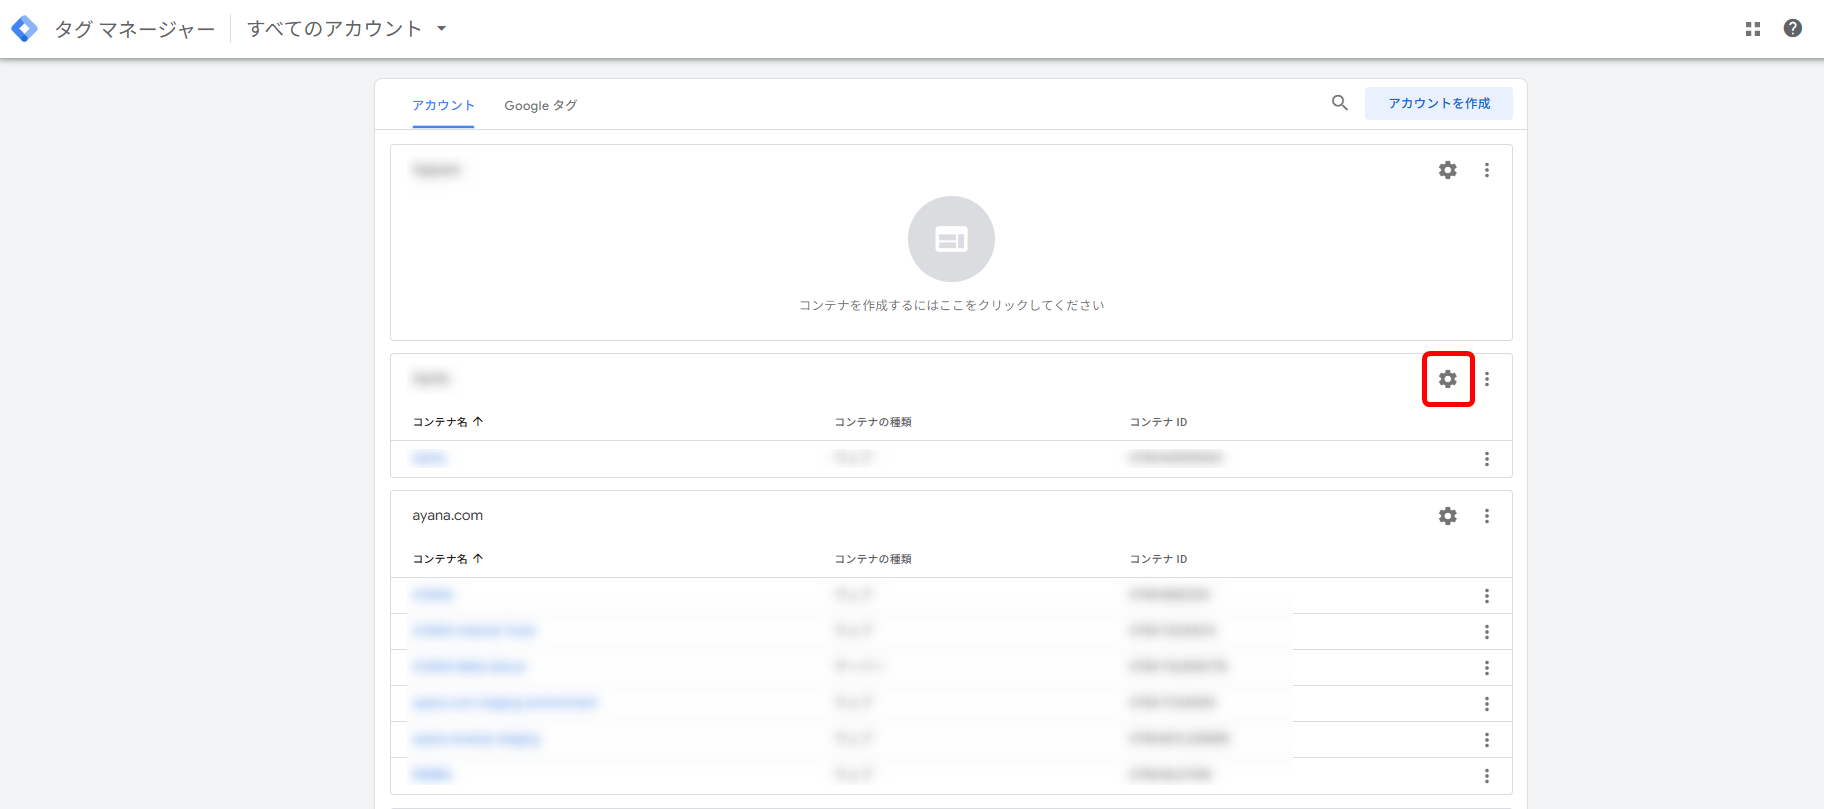This screenshot has width=1824, height=809.
Task: Click the Tag Manager logo icon
Action: click(24, 29)
